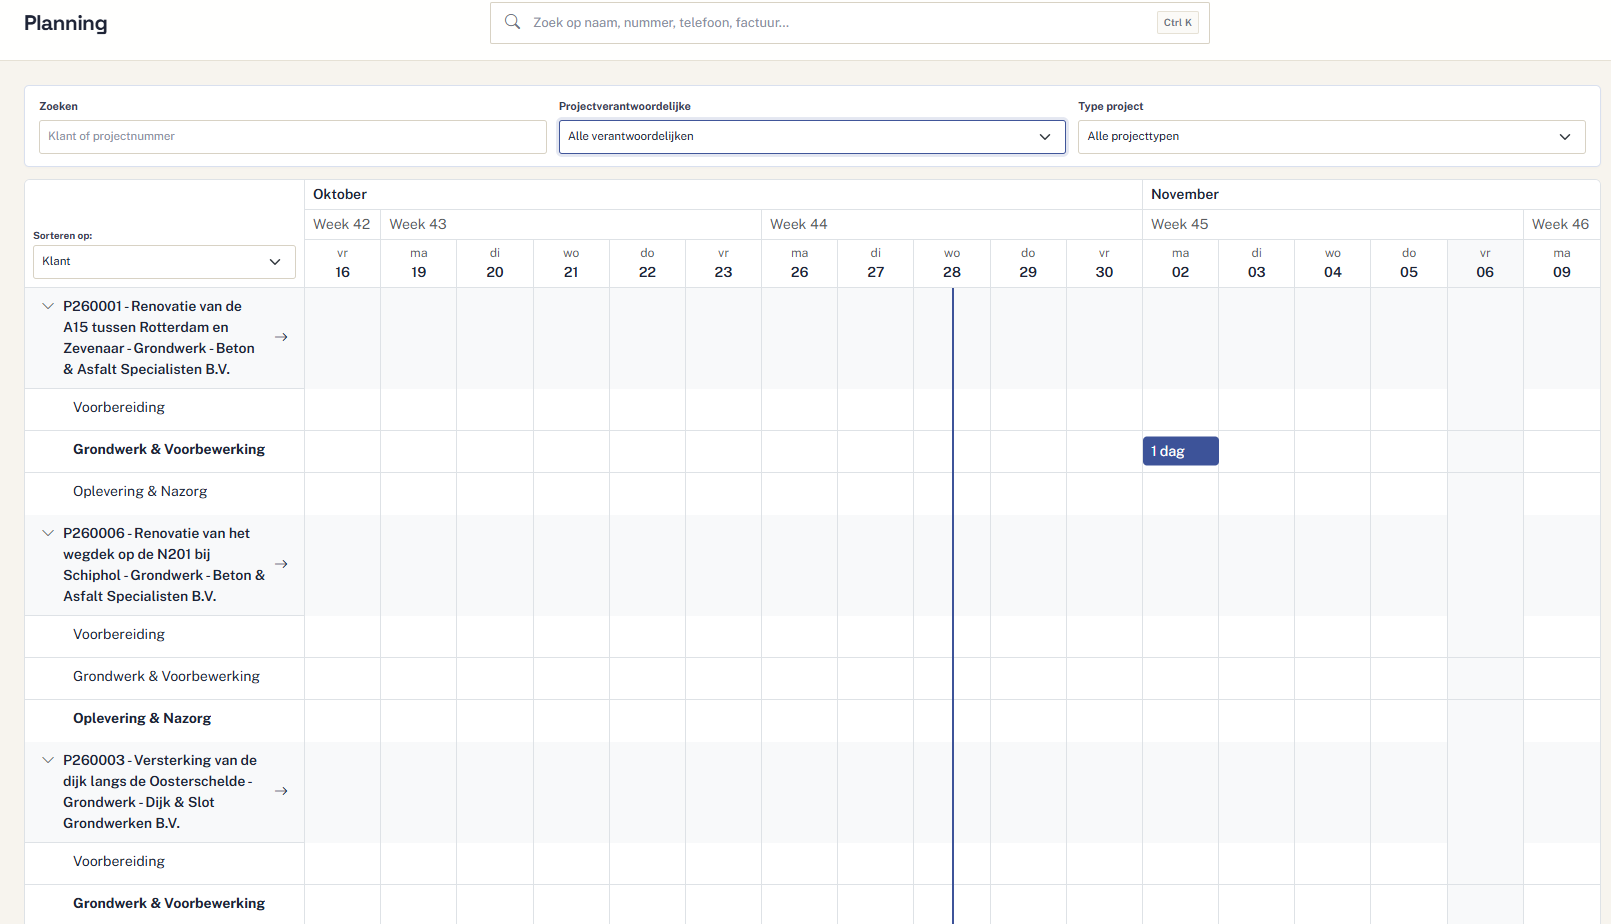This screenshot has width=1611, height=924.
Task: Click project title P260006 Renovatie wegdek N201
Action: point(164,565)
